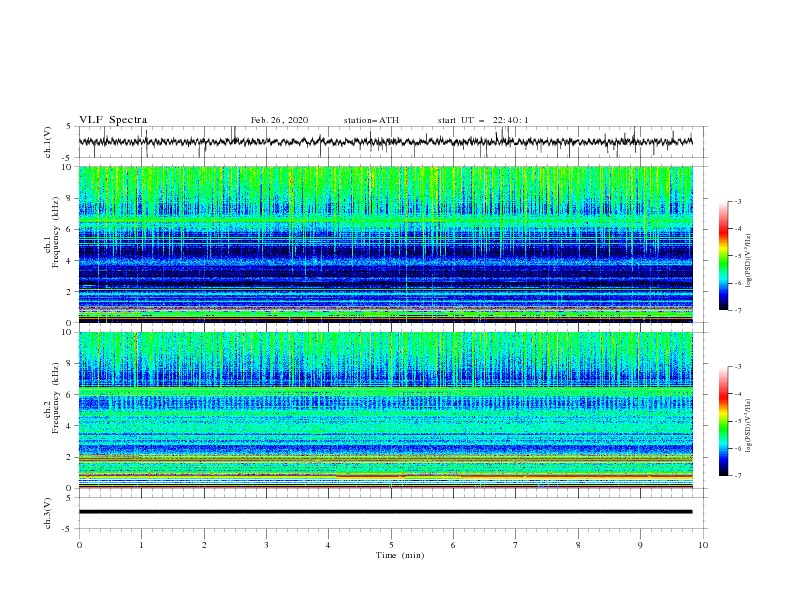This screenshot has height=612, width=792.
Task: Click the "5" tick on the time axis
Action: (391, 545)
